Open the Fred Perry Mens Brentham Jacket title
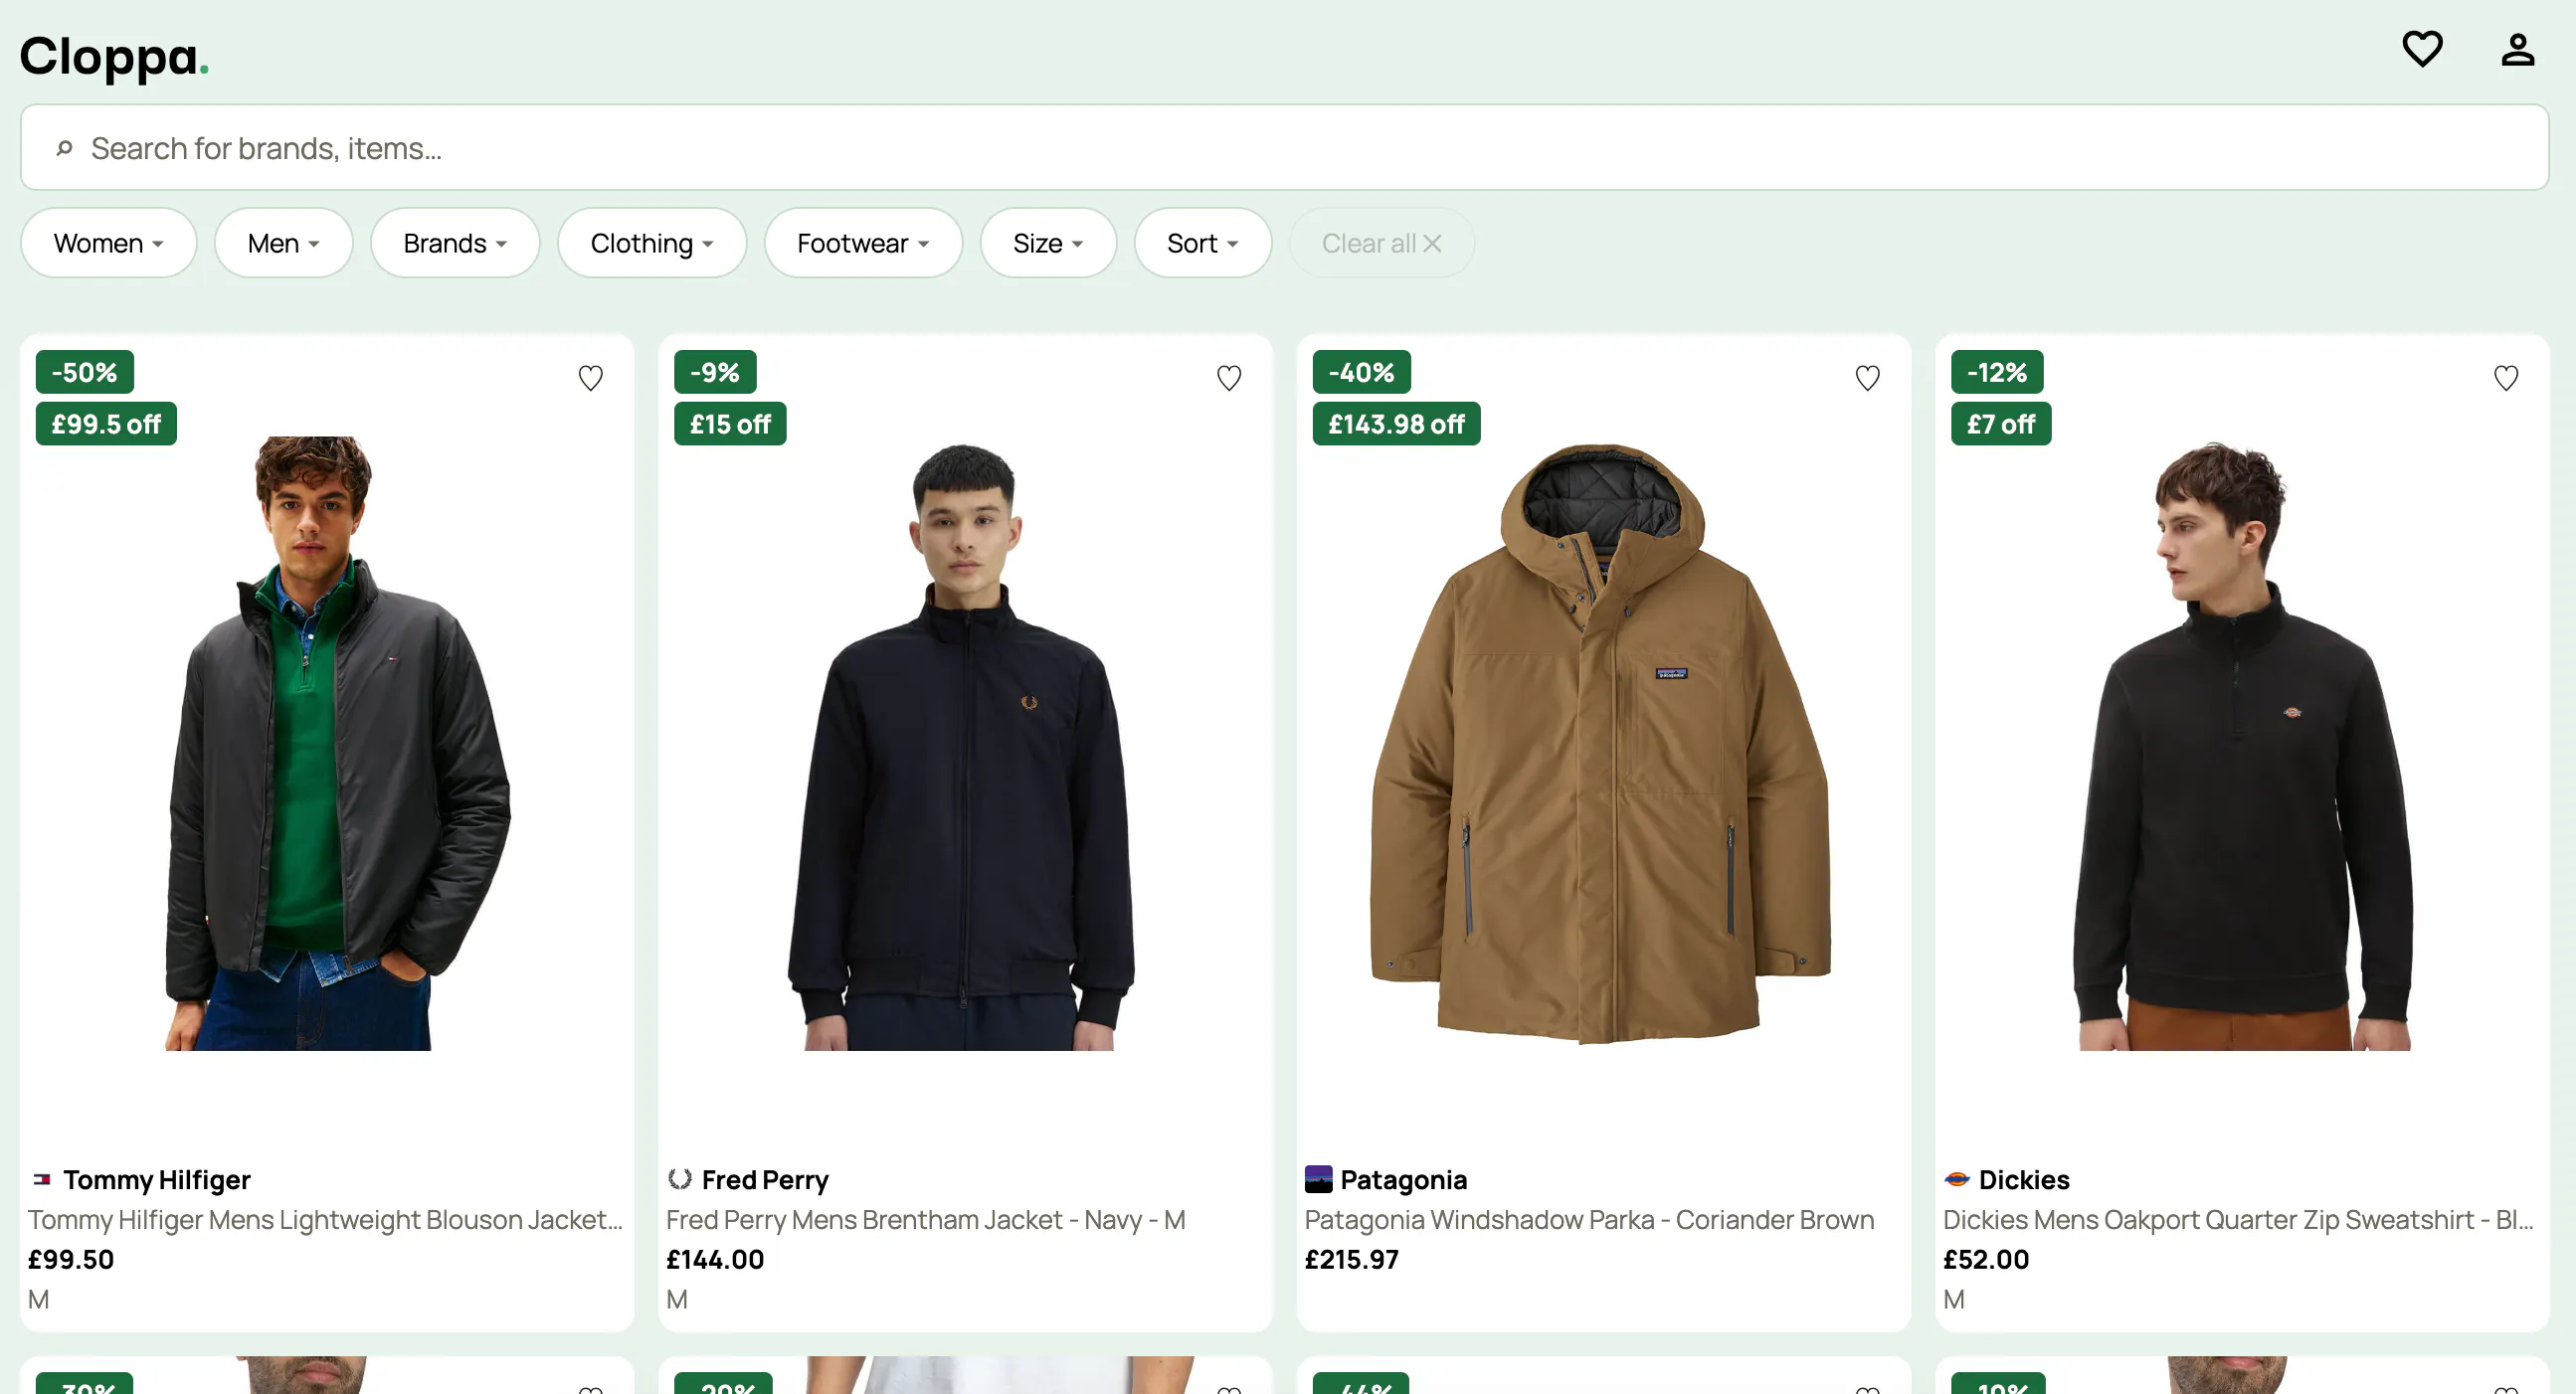The height and width of the screenshot is (1394, 2576). click(x=926, y=1220)
